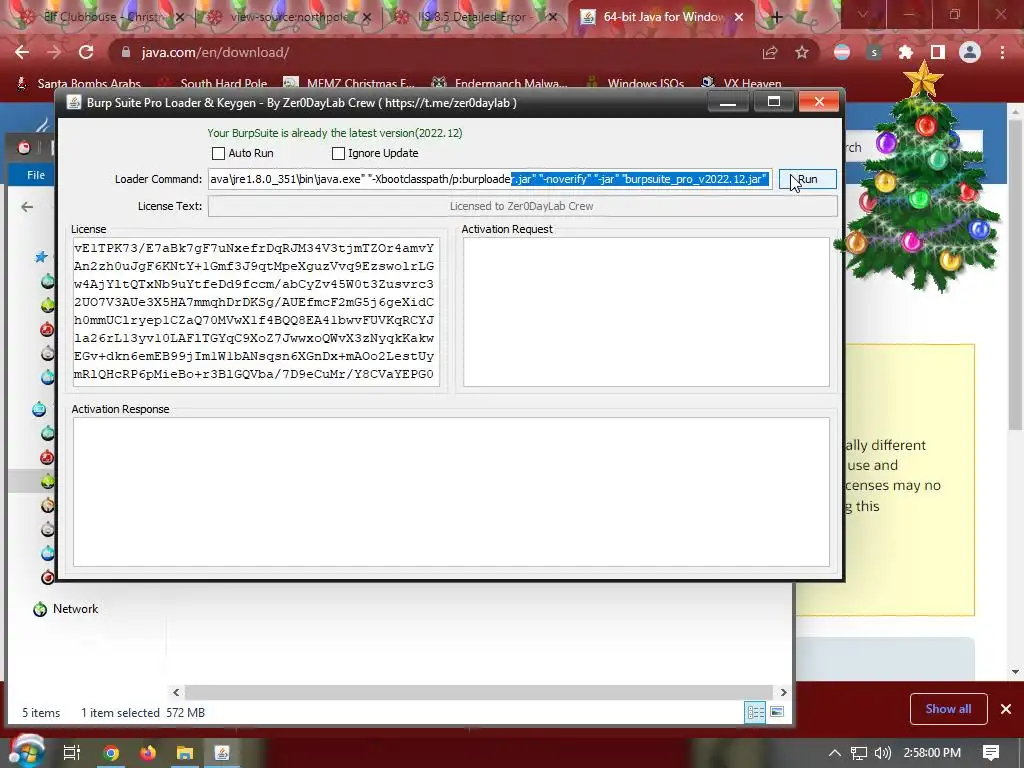This screenshot has height=768, width=1024.
Task: Open the Windows ISOs bookmark
Action: 635,84
